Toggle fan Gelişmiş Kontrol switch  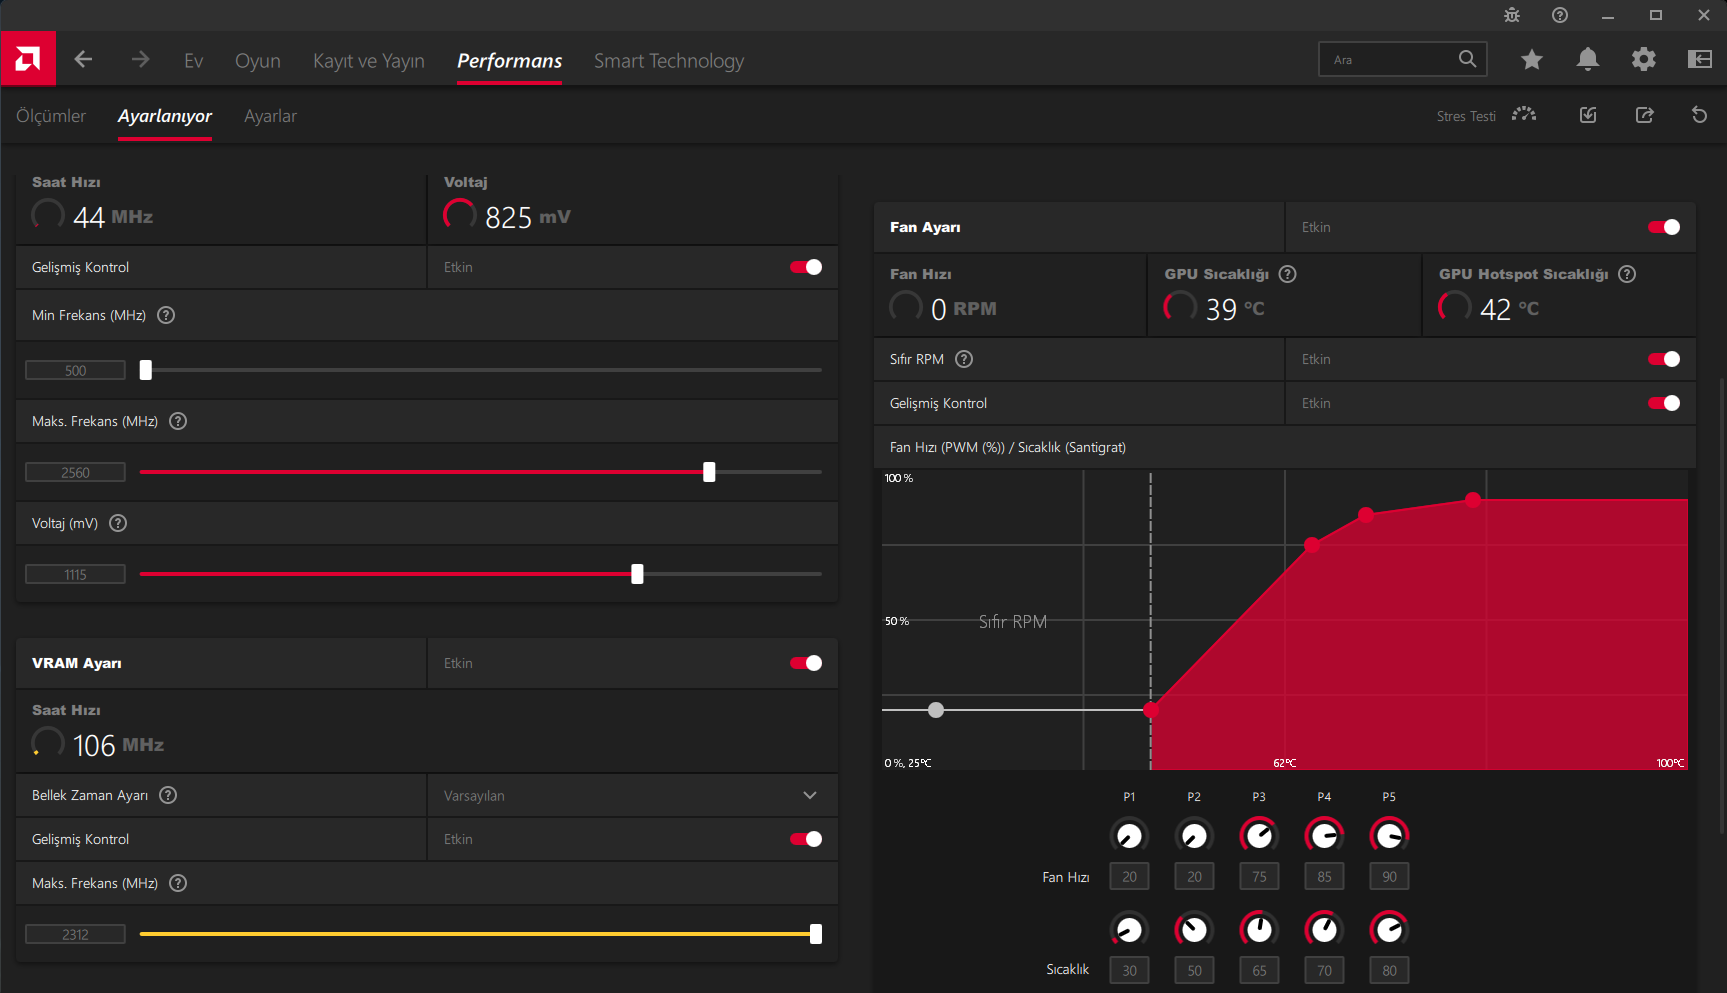click(x=1664, y=403)
